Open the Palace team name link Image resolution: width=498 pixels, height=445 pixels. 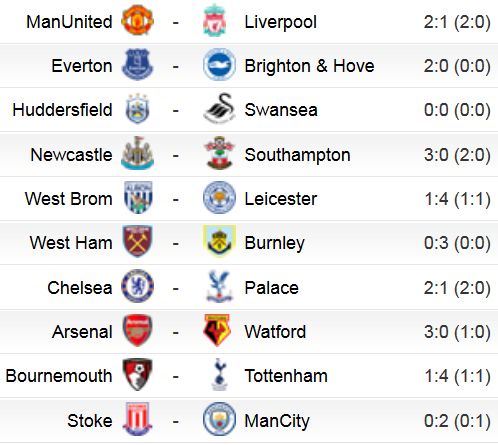click(271, 288)
